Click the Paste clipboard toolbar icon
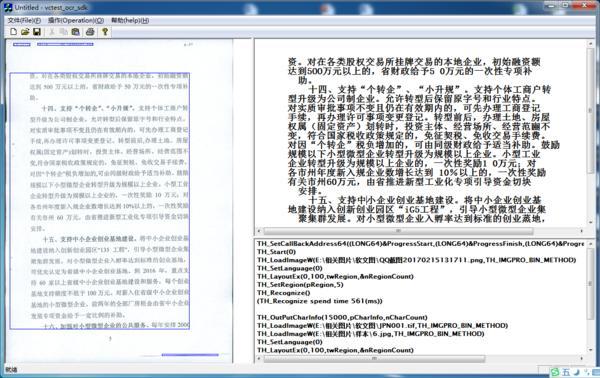The width and height of the screenshot is (600, 378). [75, 32]
